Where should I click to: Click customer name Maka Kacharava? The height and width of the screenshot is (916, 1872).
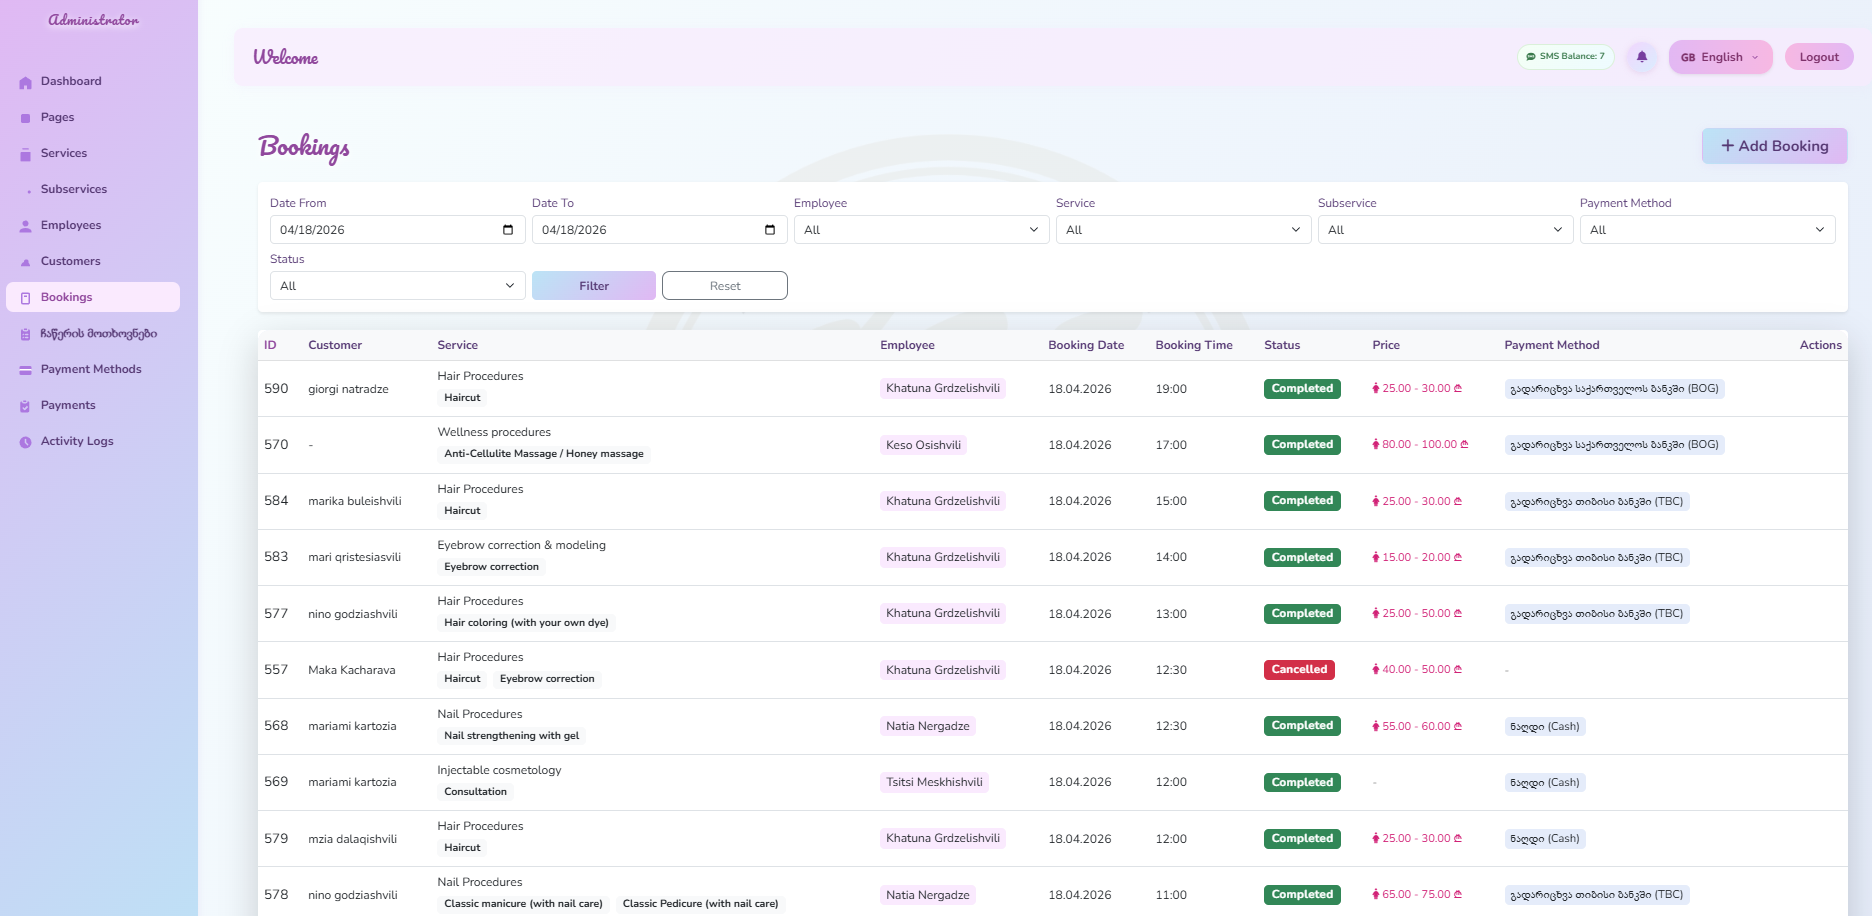pos(352,670)
